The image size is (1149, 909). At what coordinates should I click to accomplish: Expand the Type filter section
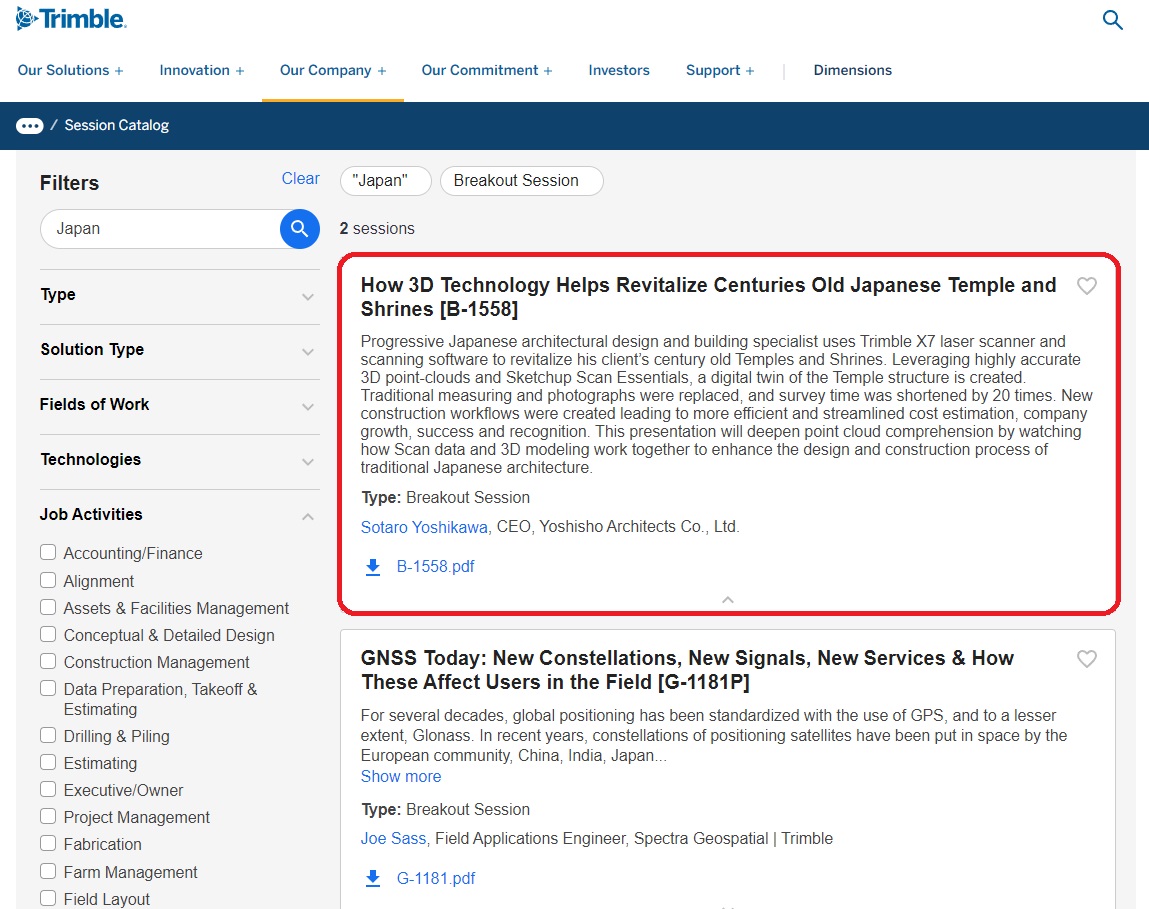tap(180, 295)
